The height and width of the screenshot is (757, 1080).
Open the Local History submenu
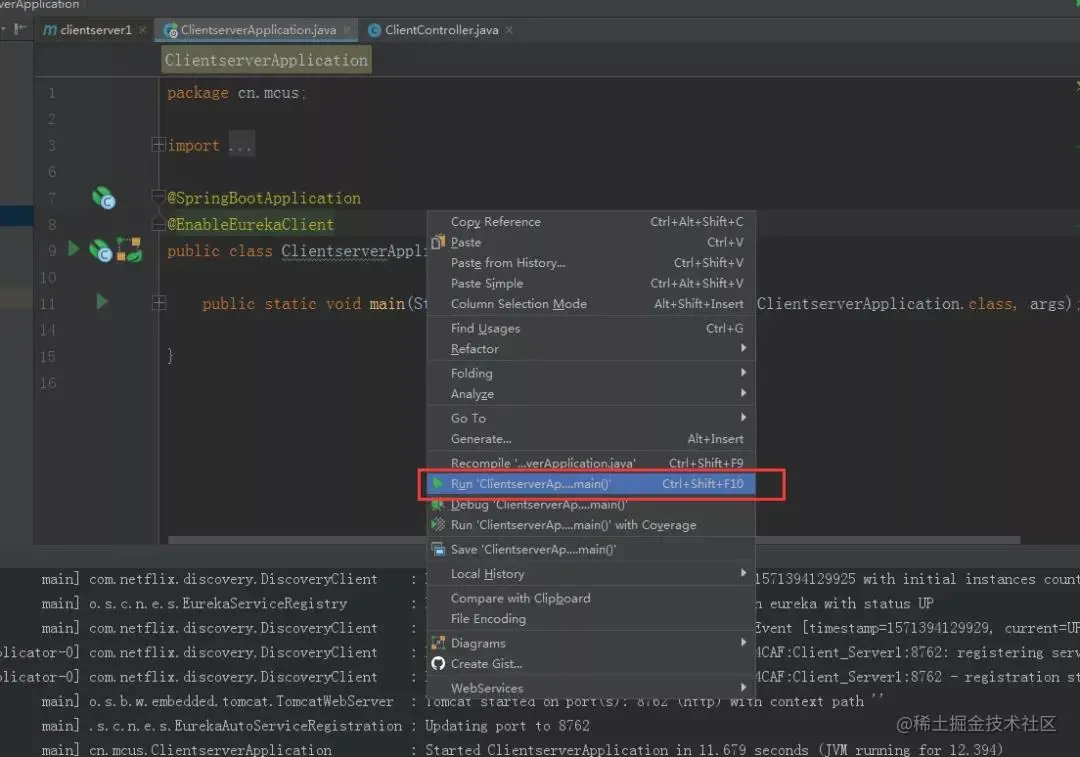[591, 574]
